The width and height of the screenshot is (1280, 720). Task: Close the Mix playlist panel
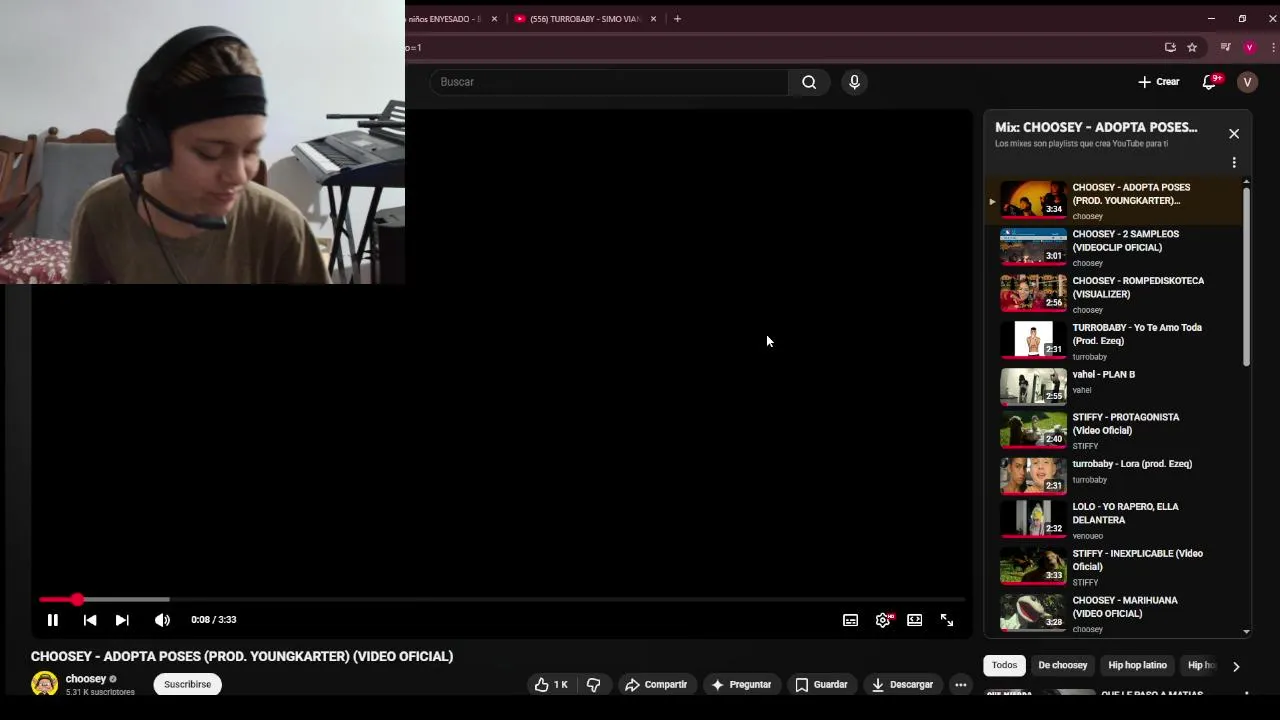1234,133
